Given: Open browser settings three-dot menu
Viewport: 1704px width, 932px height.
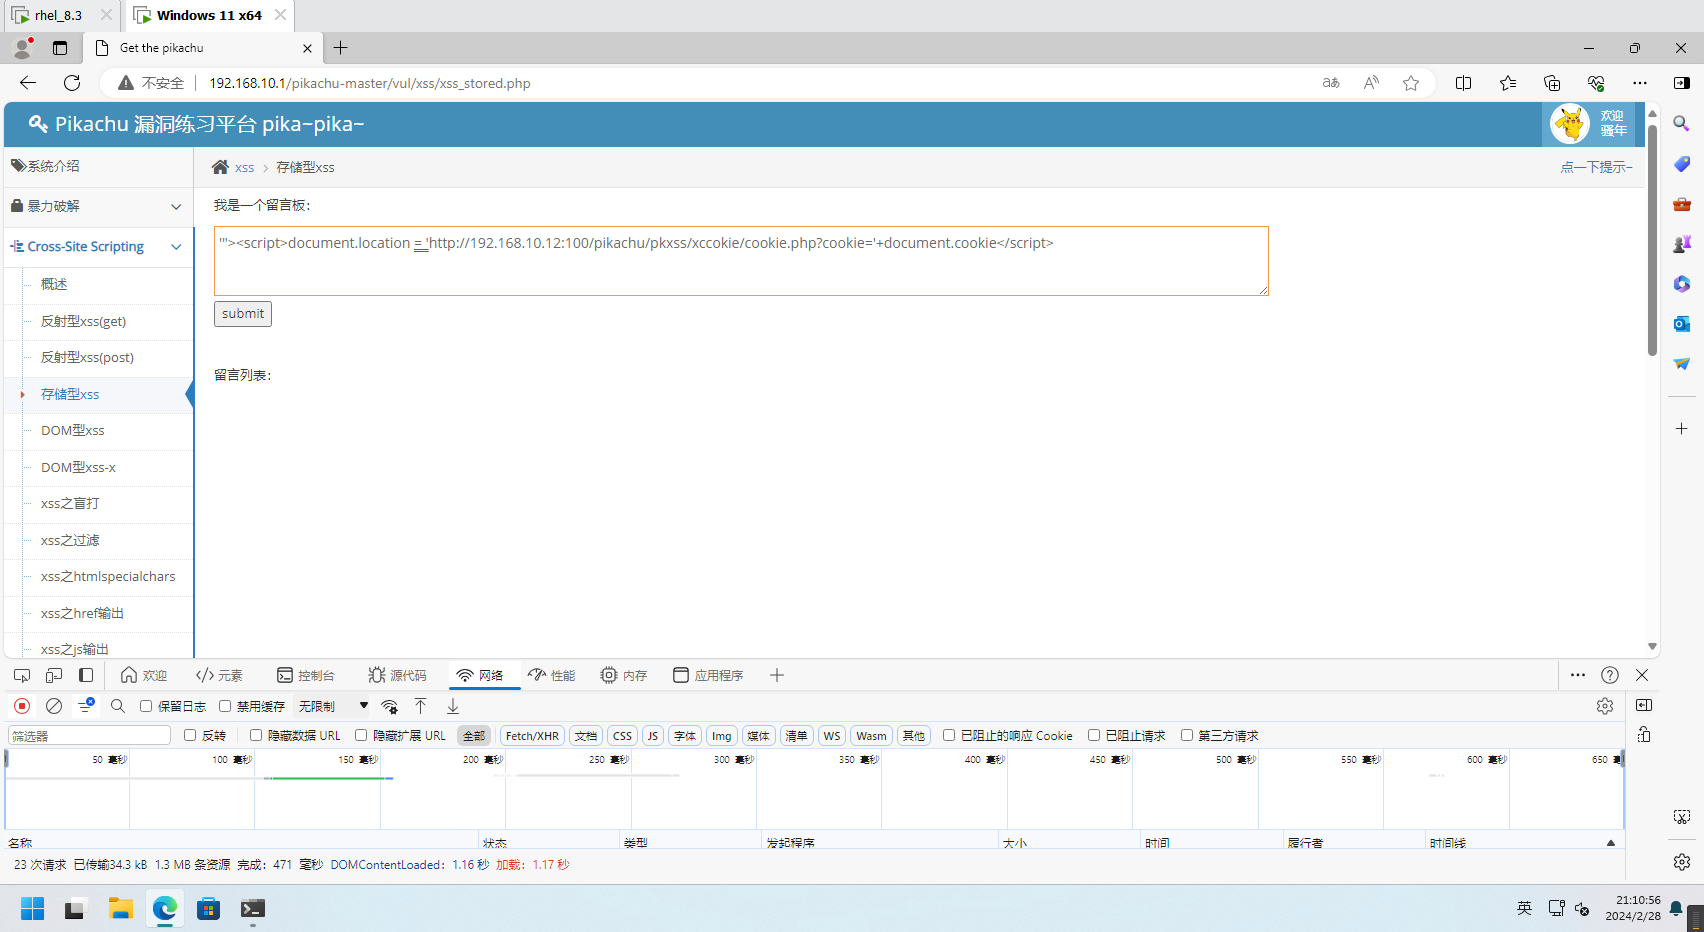Looking at the screenshot, I should [1640, 83].
